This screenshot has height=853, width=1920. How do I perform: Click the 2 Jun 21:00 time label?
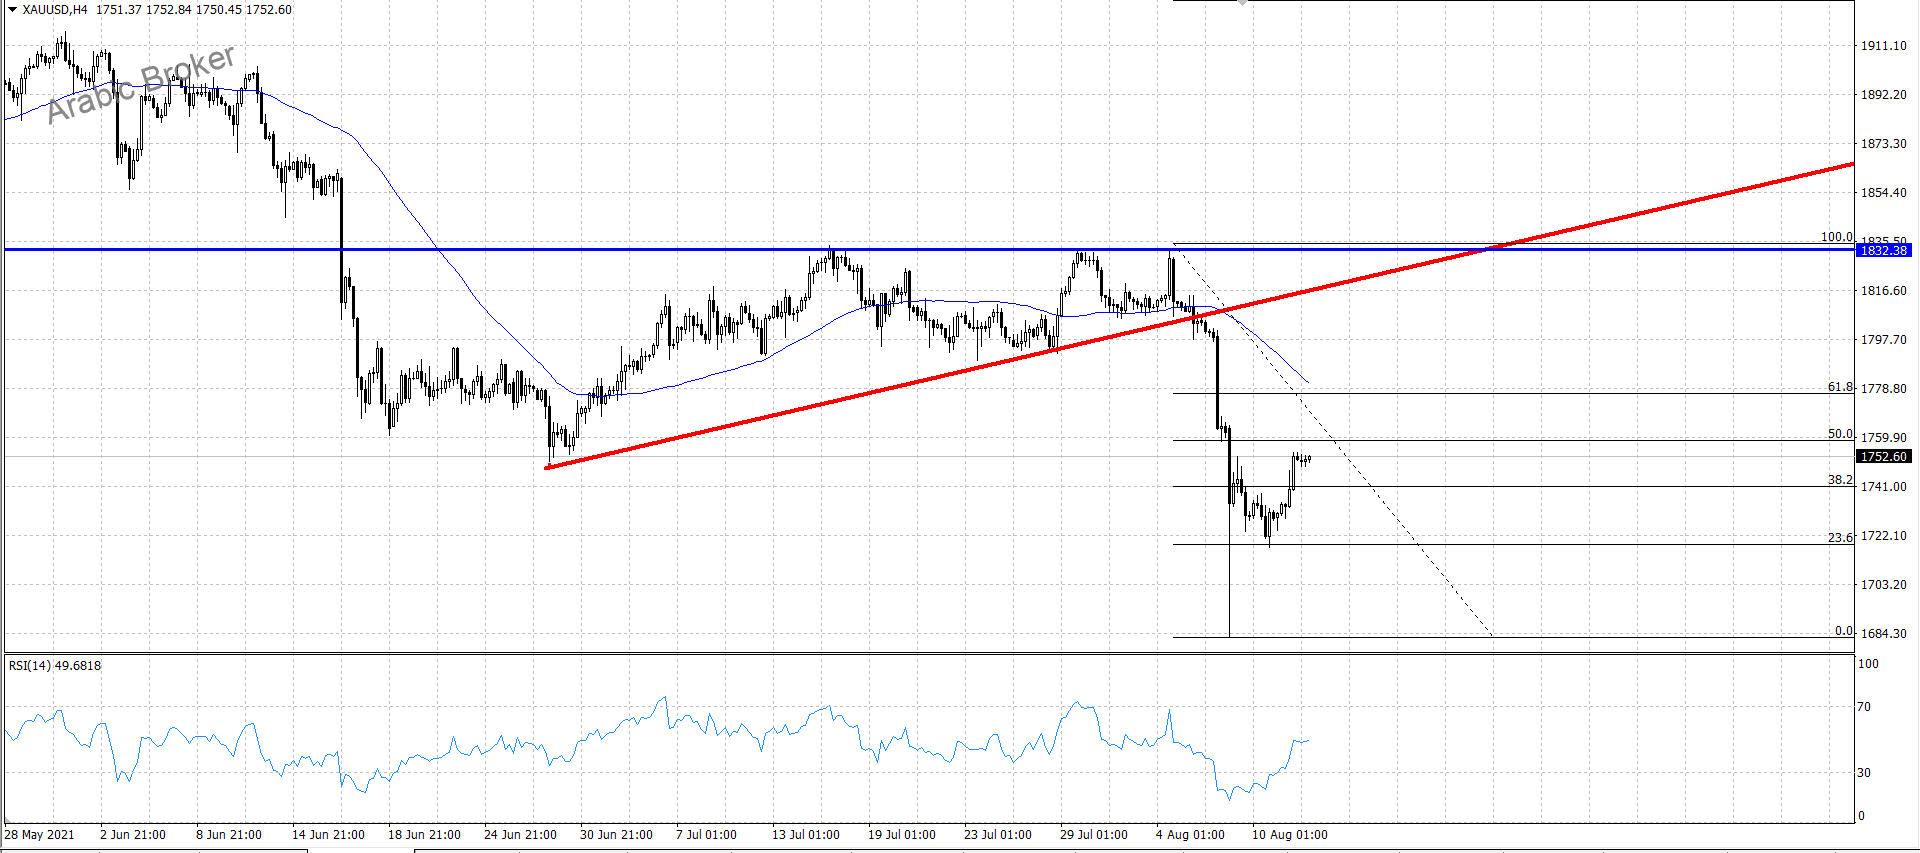pos(133,835)
